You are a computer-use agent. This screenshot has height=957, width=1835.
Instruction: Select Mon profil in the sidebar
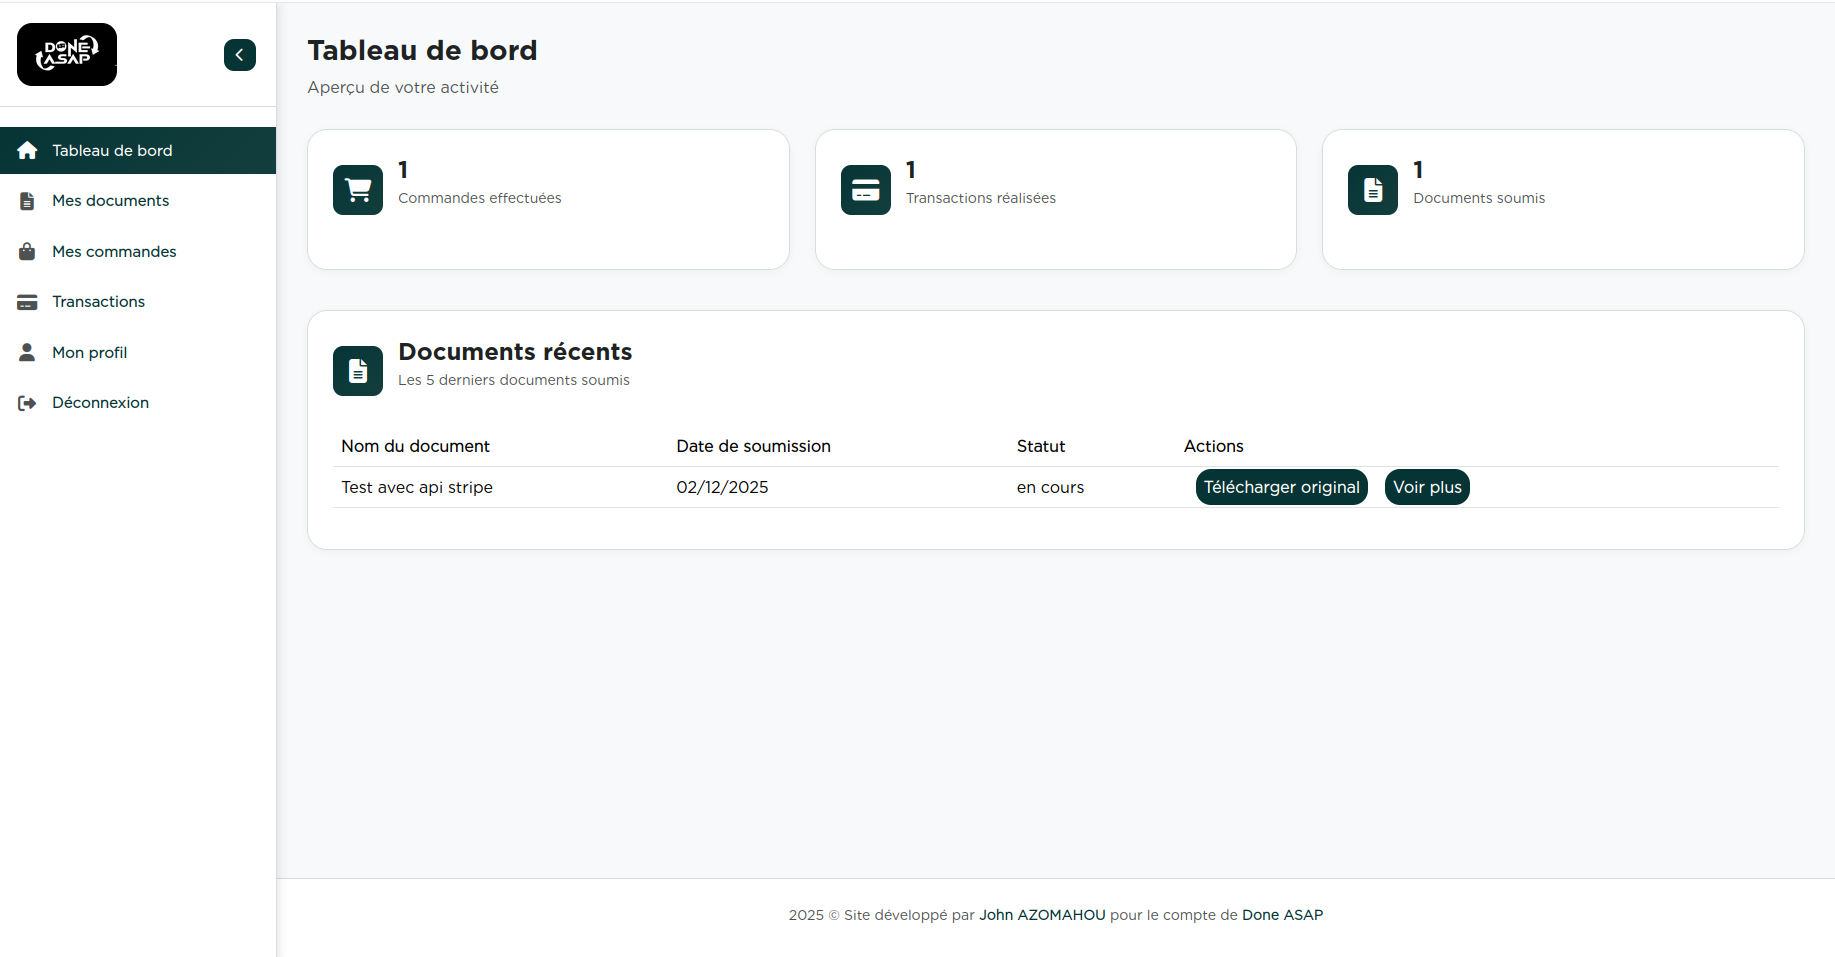[89, 353]
